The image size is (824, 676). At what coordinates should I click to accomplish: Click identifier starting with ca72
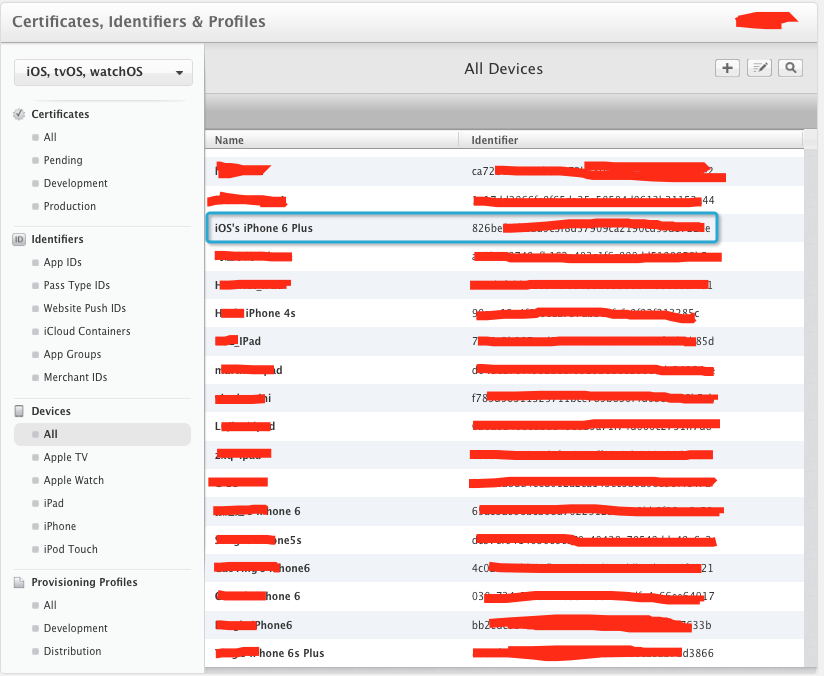click(x=592, y=171)
